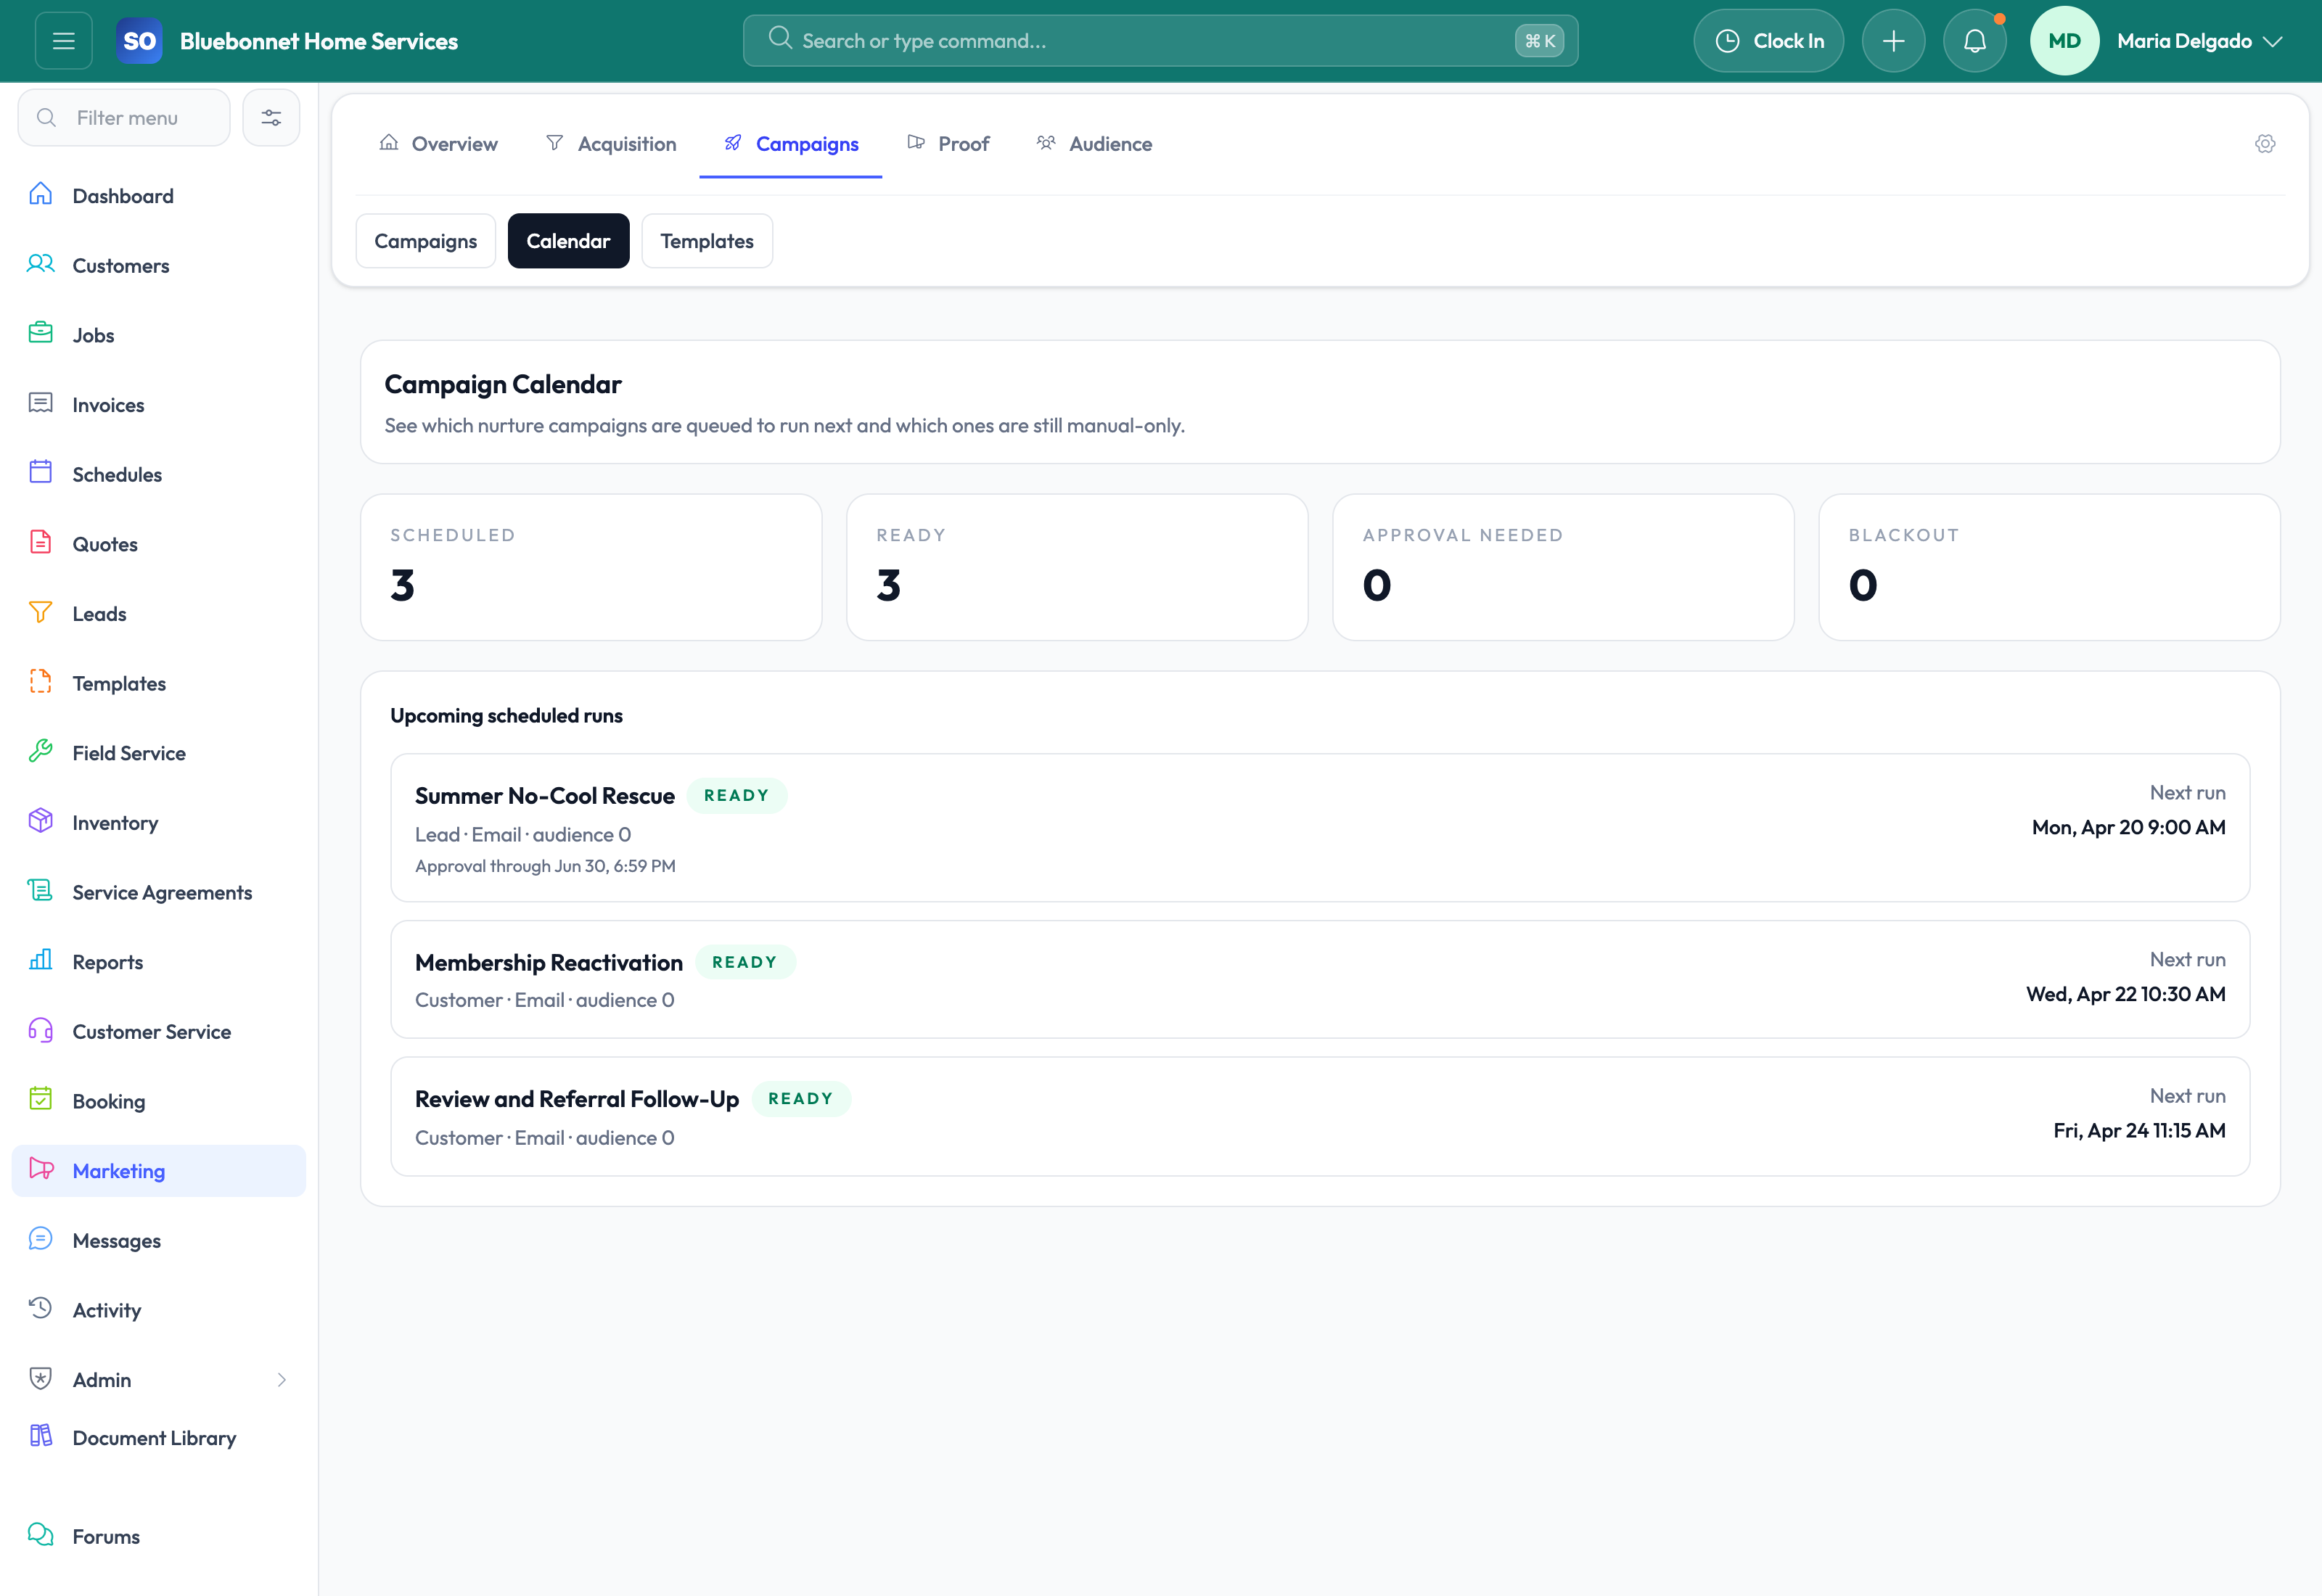
Task: Click the Reports bar chart icon
Action: pyautogui.click(x=41, y=961)
